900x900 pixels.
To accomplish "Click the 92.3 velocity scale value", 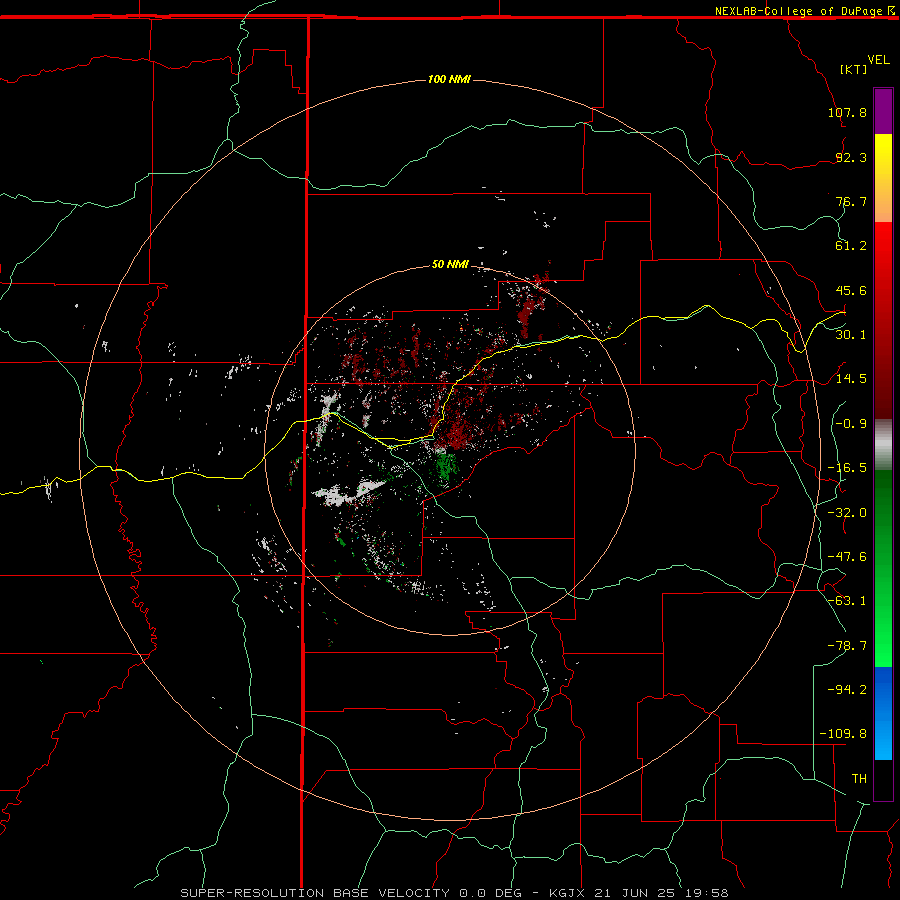I will pos(851,157).
